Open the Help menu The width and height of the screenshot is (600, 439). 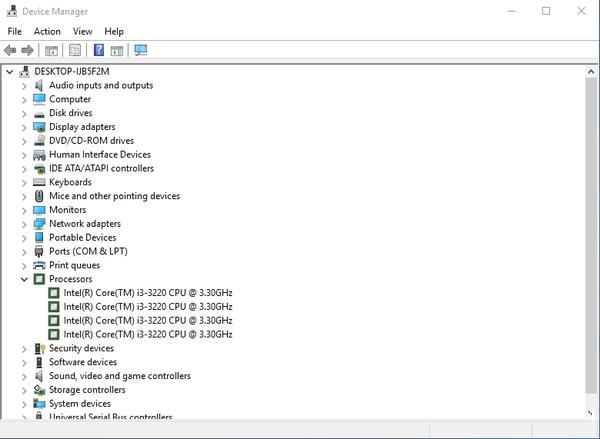(x=114, y=31)
